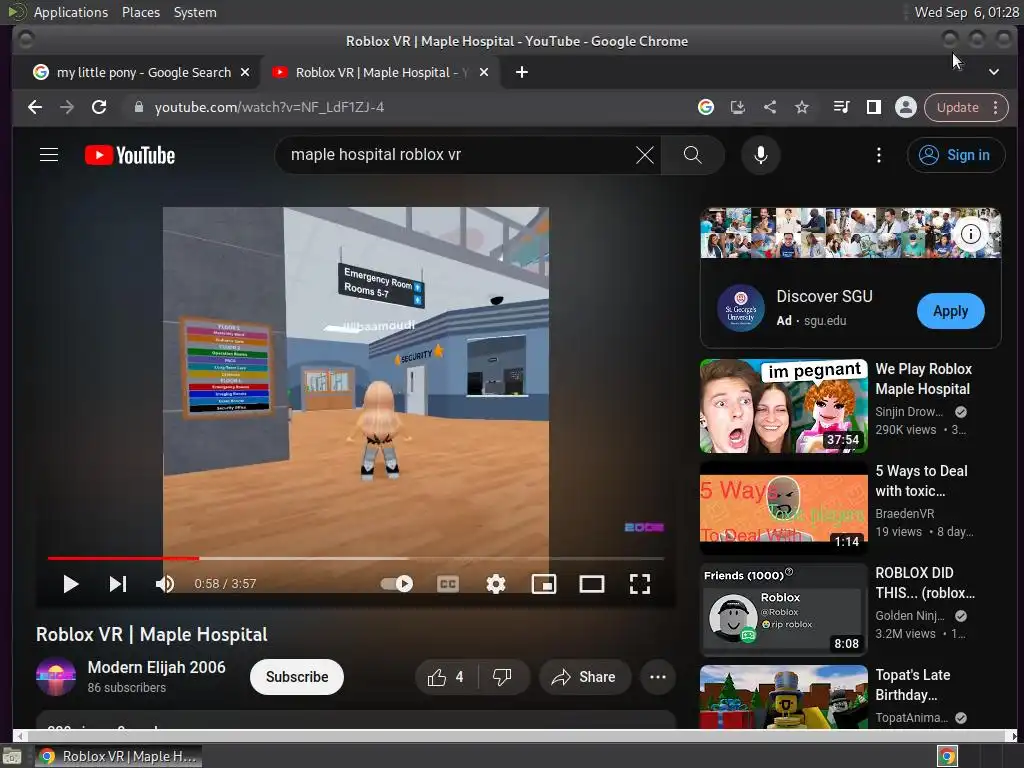Image resolution: width=1024 pixels, height=768 pixels.
Task: Mute the video volume
Action: tap(165, 584)
